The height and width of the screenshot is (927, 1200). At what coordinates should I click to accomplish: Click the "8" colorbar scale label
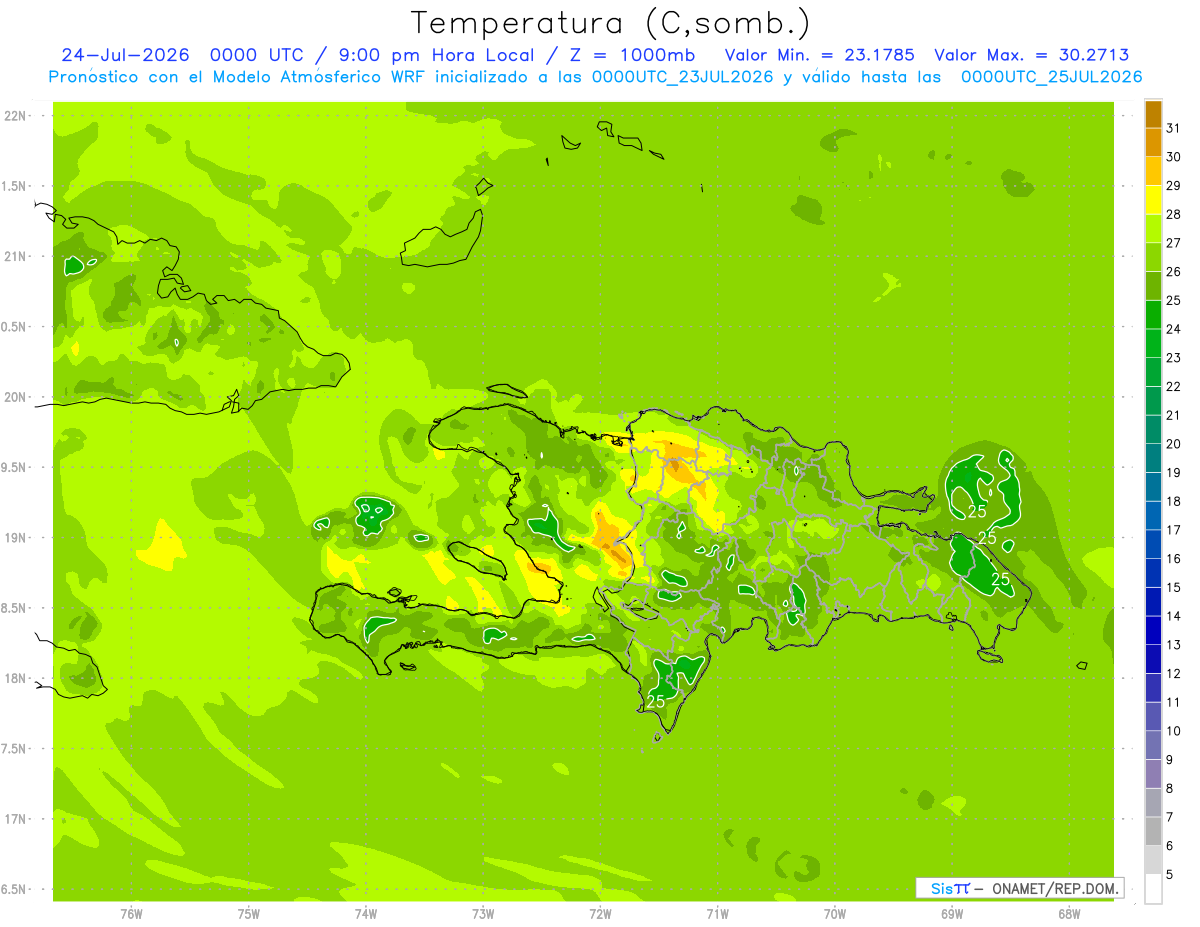pos(1170,789)
